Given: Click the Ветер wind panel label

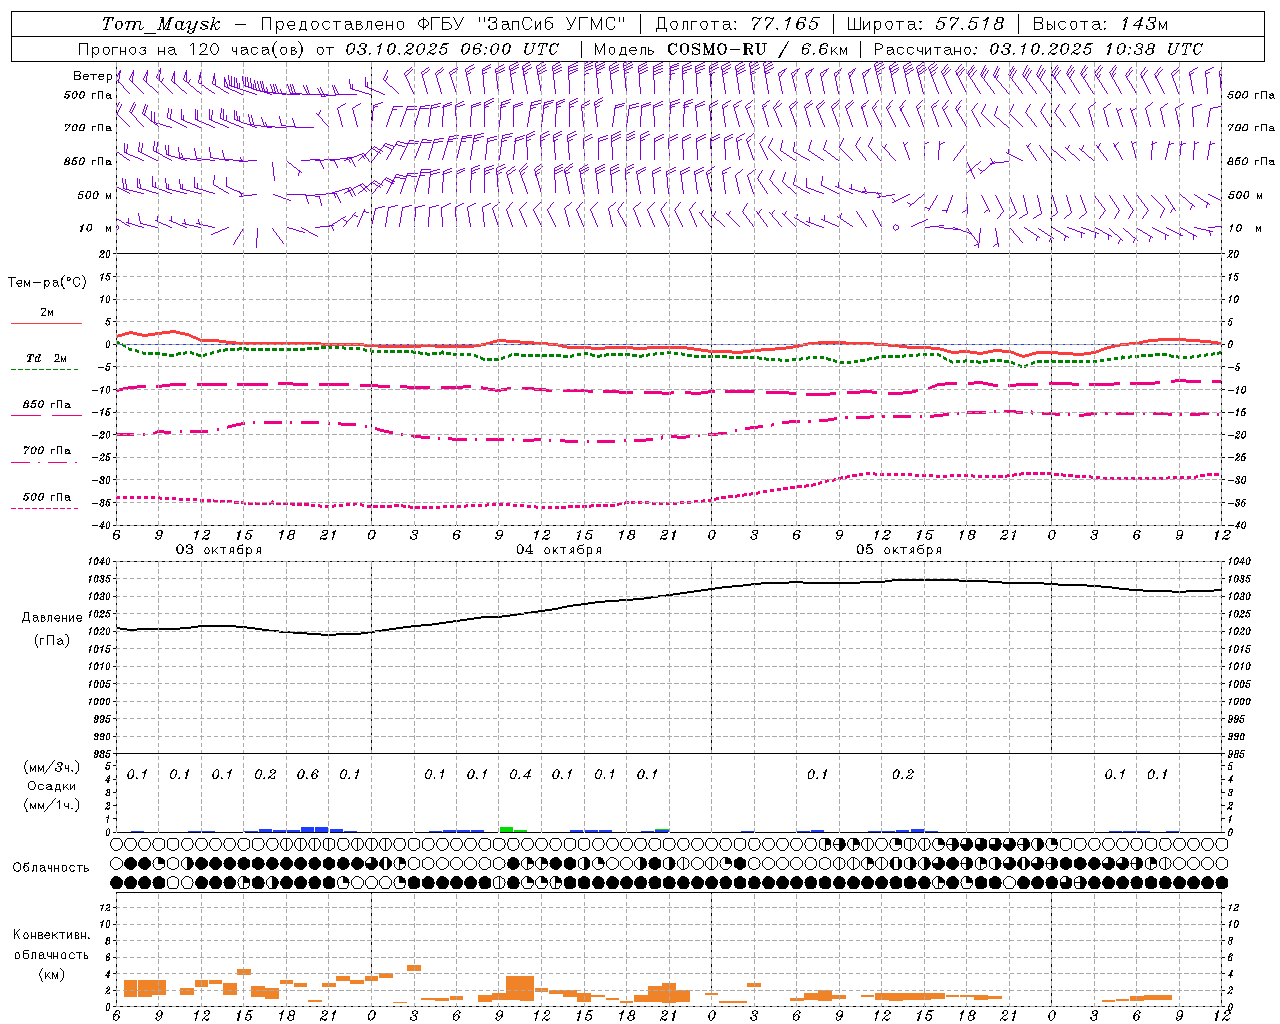Looking at the screenshot, I should (x=92, y=76).
